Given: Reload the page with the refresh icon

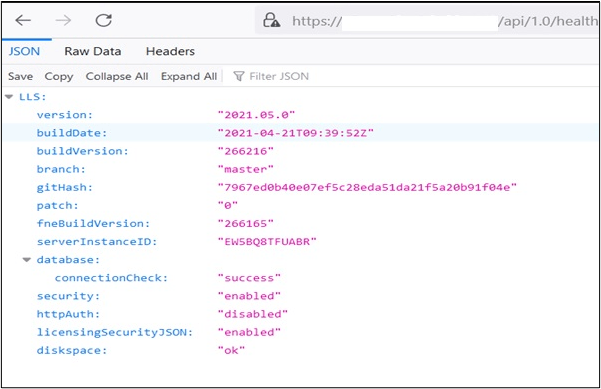Looking at the screenshot, I should [103, 20].
